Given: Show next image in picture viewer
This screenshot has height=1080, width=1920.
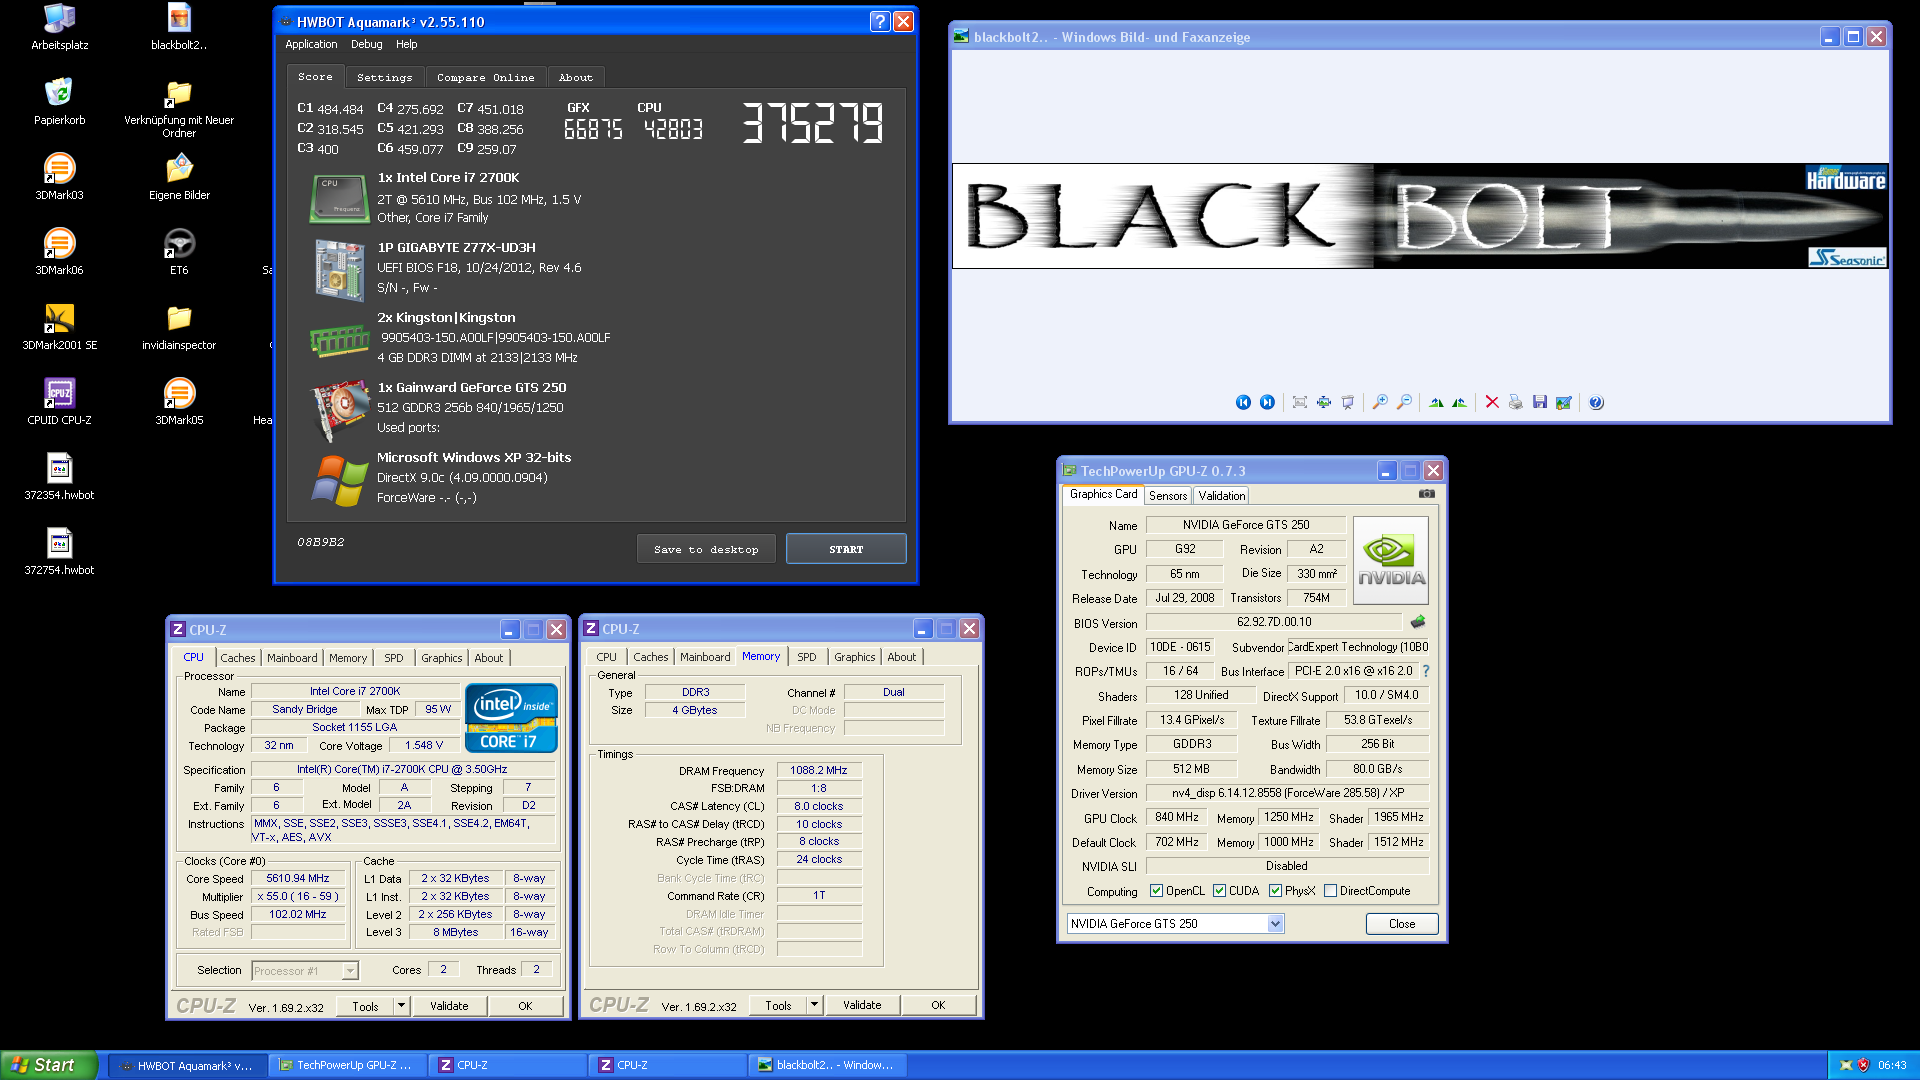Looking at the screenshot, I should [x=1267, y=402].
